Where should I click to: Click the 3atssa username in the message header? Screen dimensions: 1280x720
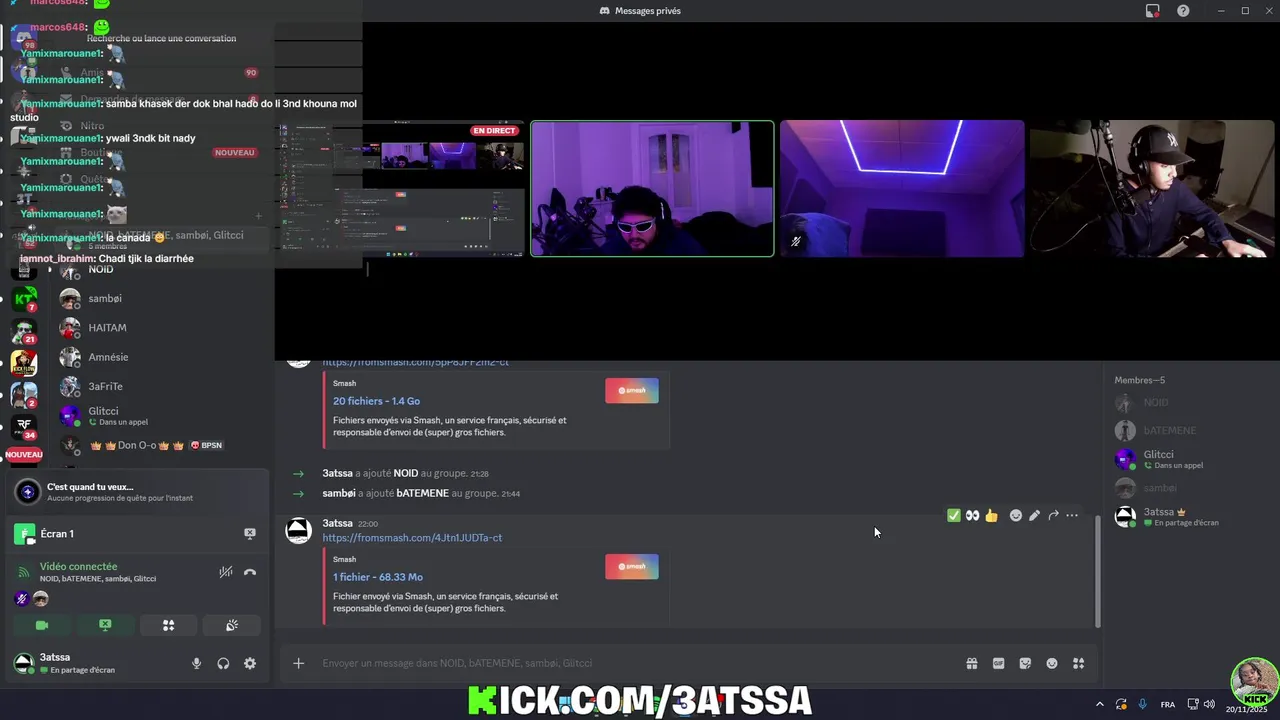coord(337,523)
